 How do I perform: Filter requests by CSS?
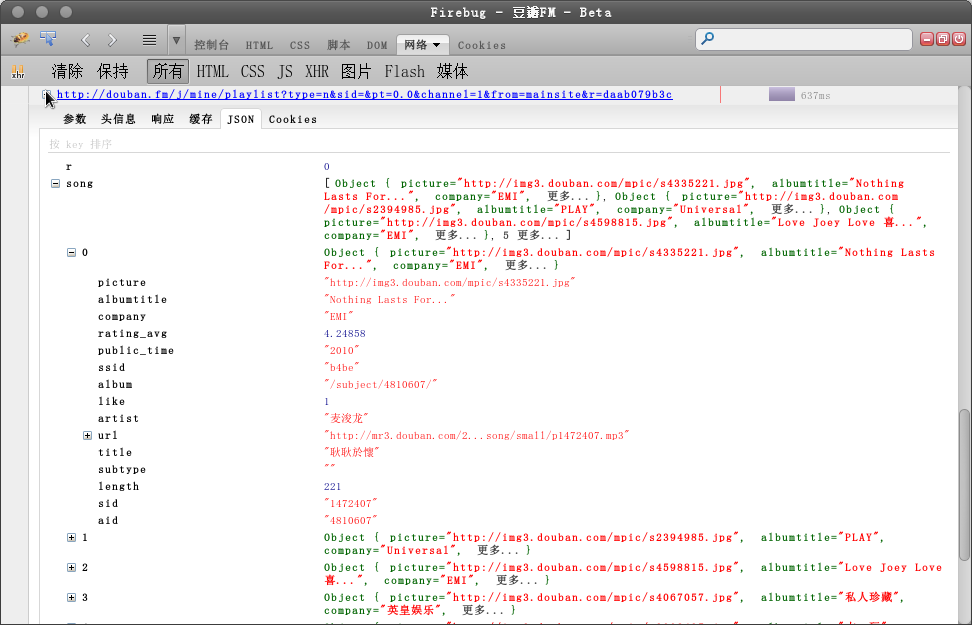tap(253, 71)
